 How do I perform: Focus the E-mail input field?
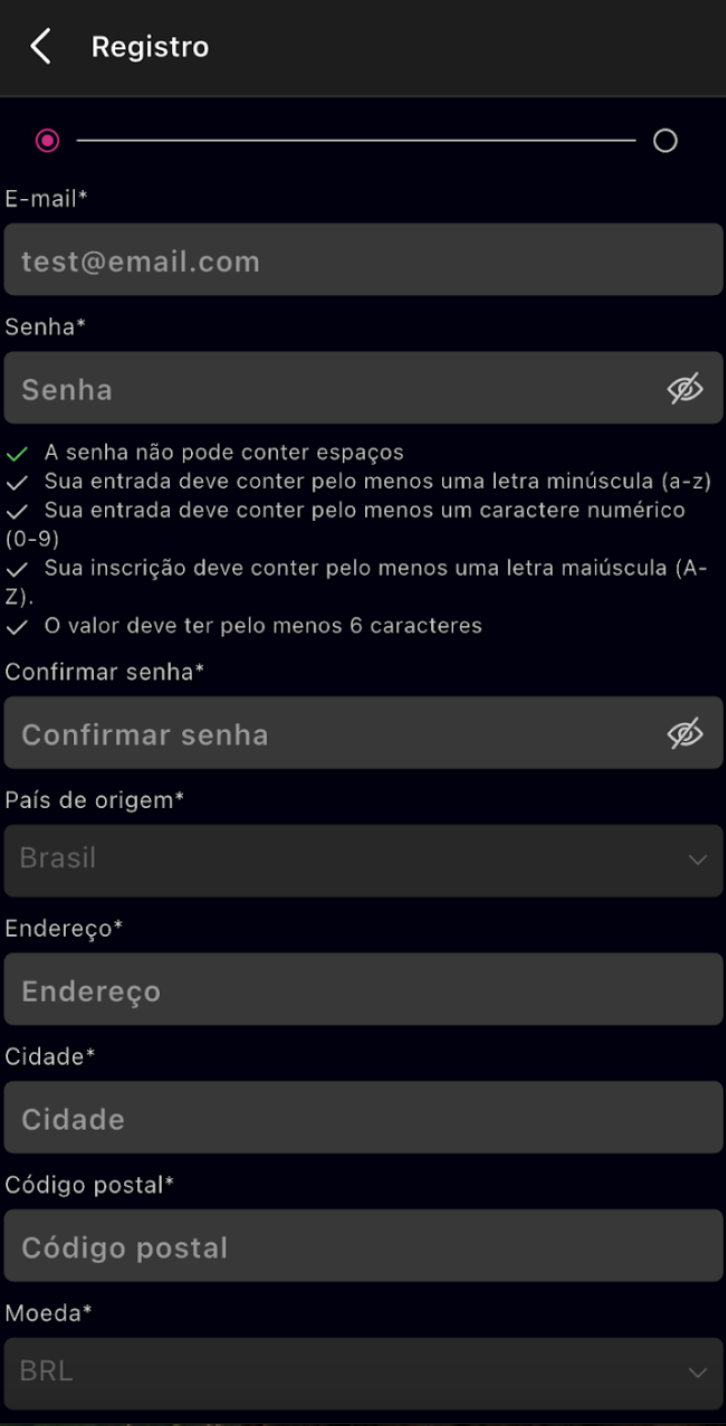(x=362, y=261)
